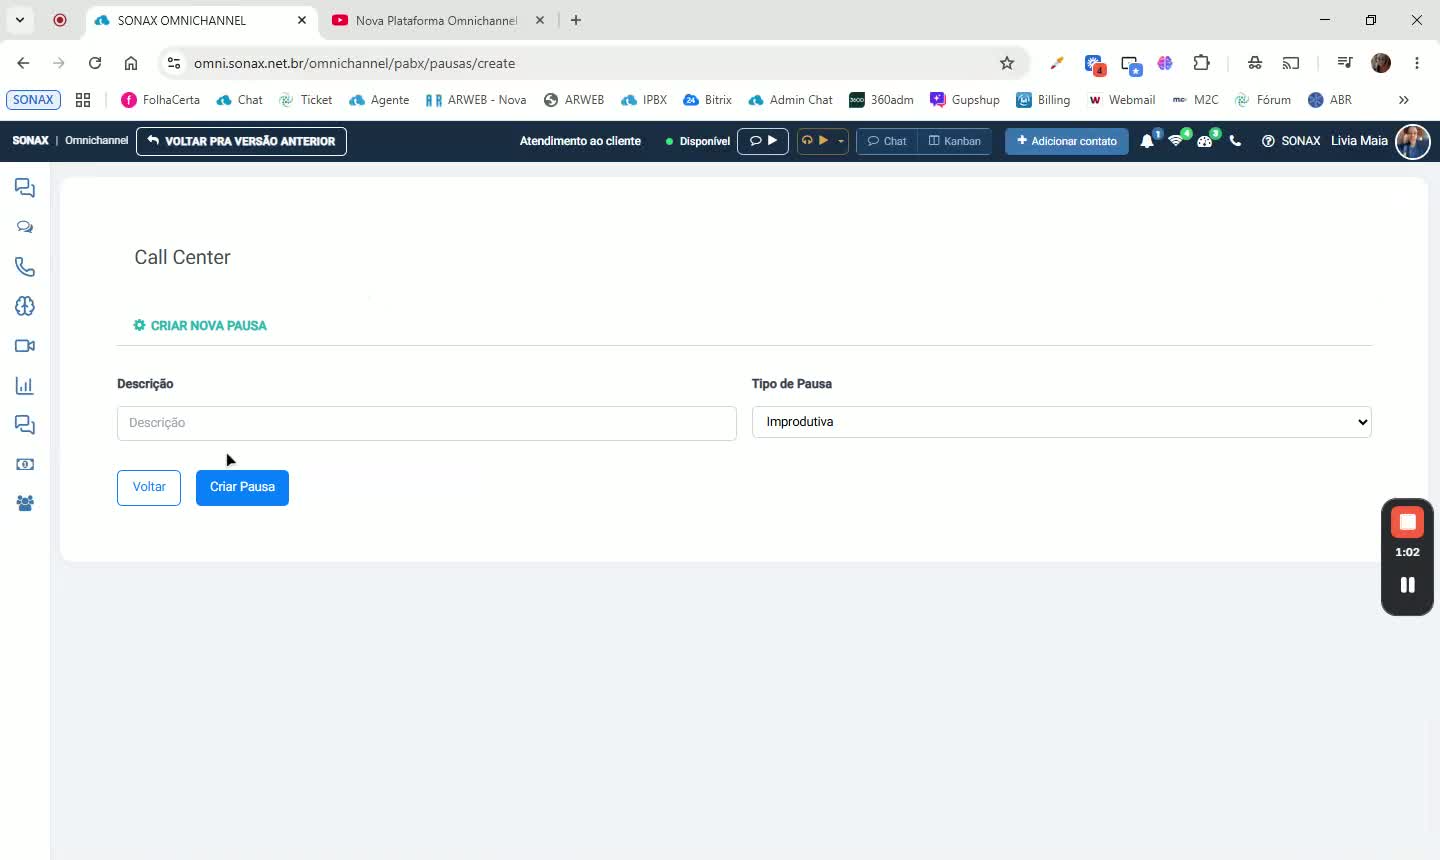
Task: Switch to Kanban view
Action: [x=955, y=141]
